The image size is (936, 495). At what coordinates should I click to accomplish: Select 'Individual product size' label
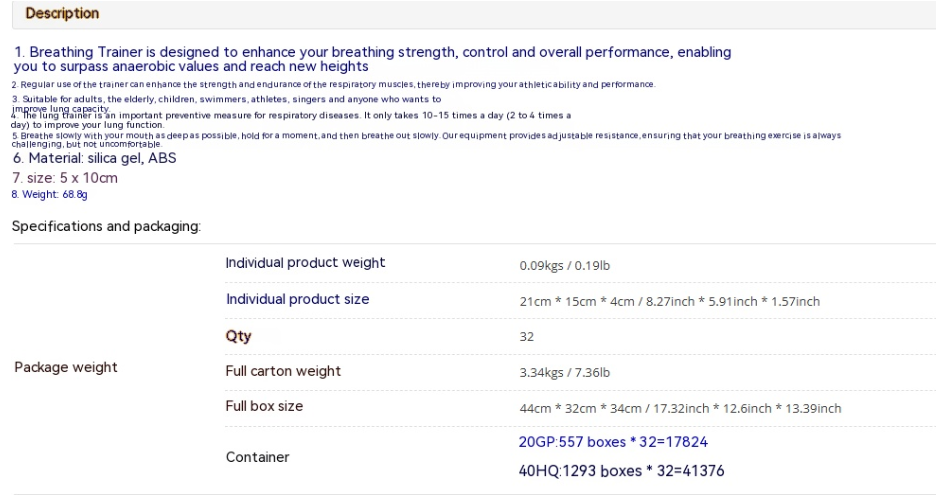click(x=297, y=299)
